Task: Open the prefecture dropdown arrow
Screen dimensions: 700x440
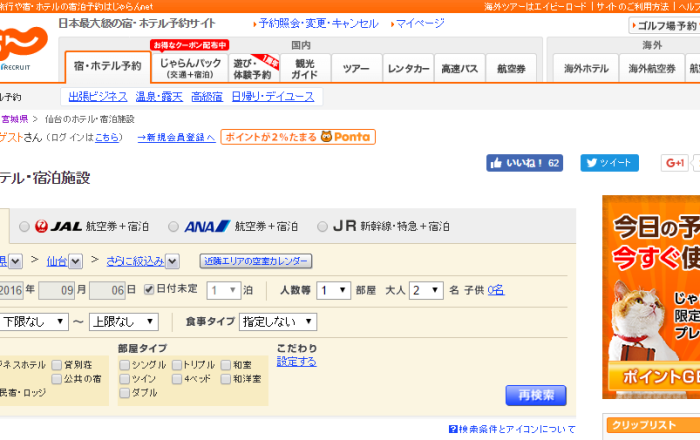Action: (x=15, y=262)
